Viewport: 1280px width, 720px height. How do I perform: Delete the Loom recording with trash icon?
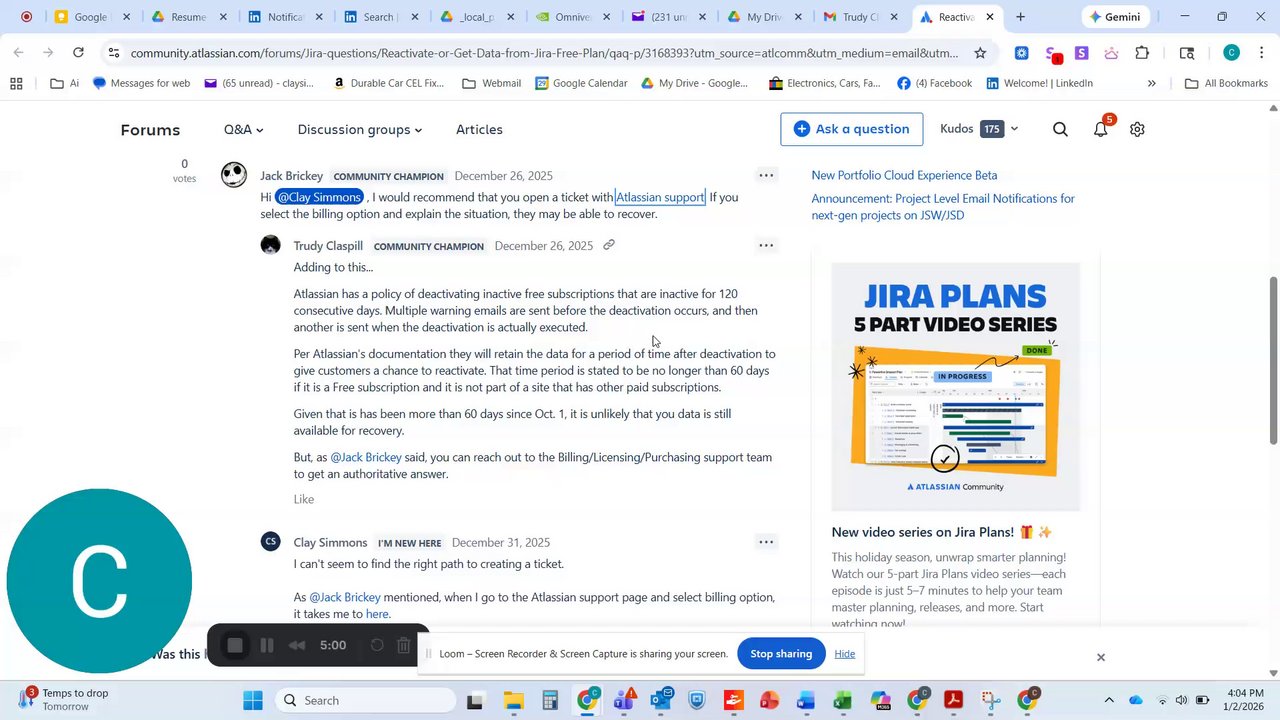[x=404, y=645]
